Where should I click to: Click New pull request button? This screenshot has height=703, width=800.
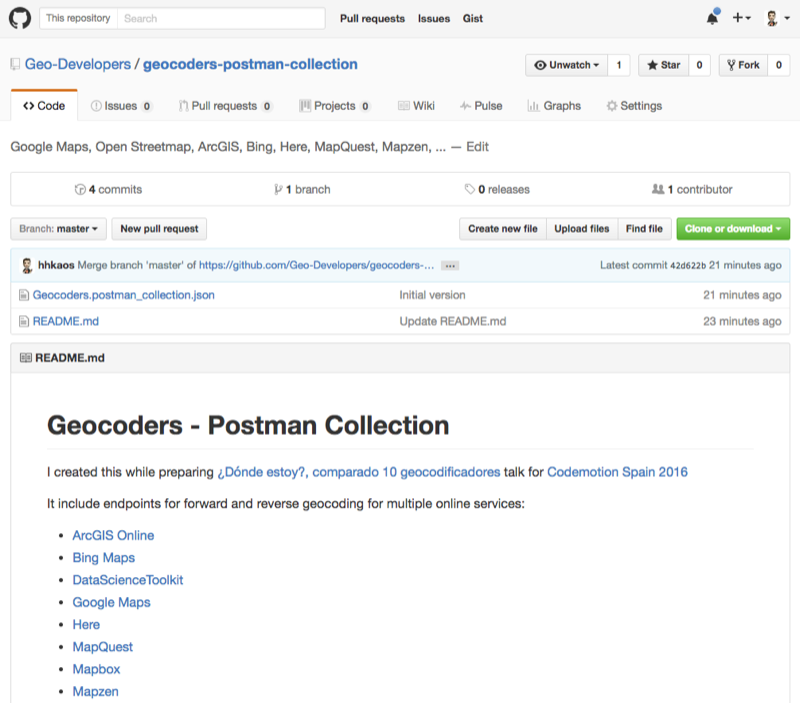pyautogui.click(x=159, y=229)
